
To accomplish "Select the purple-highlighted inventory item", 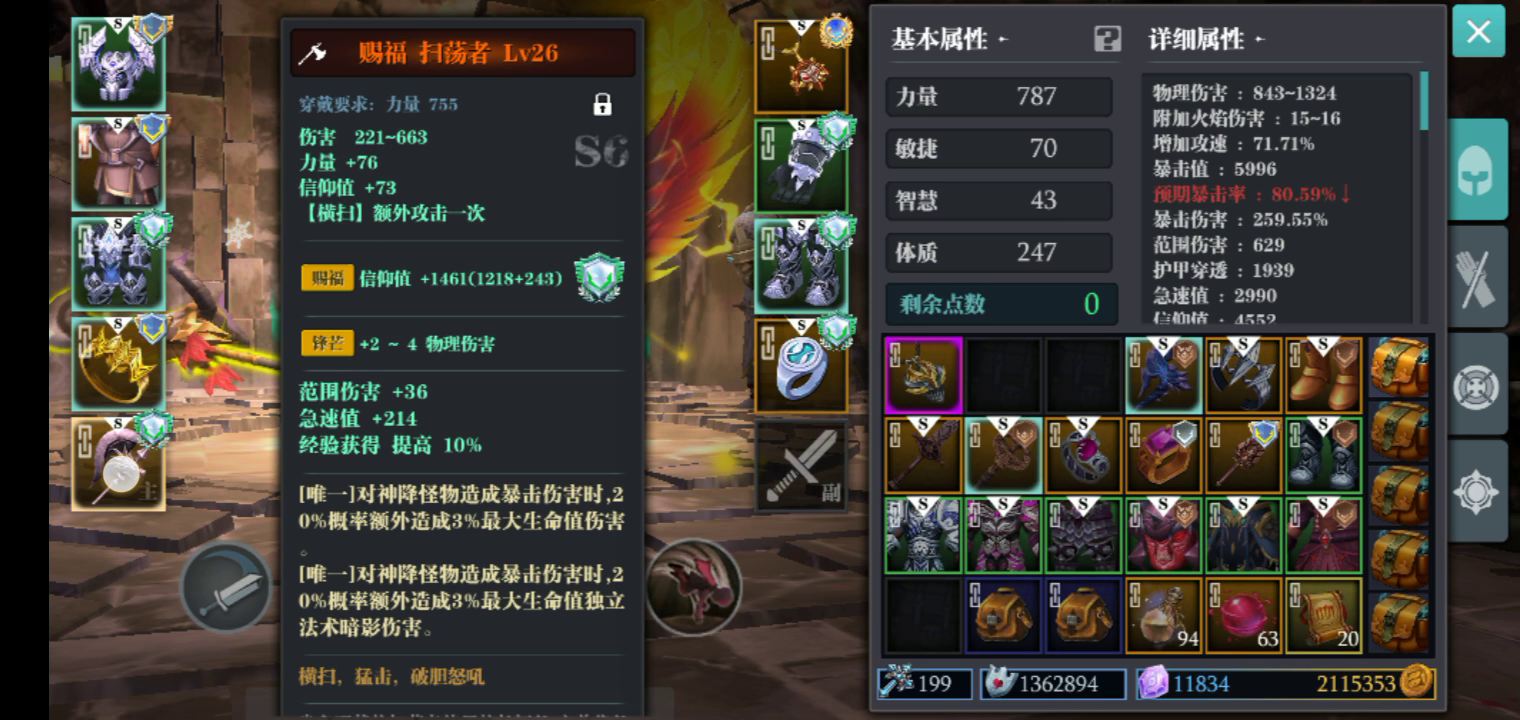I will click(x=924, y=375).
